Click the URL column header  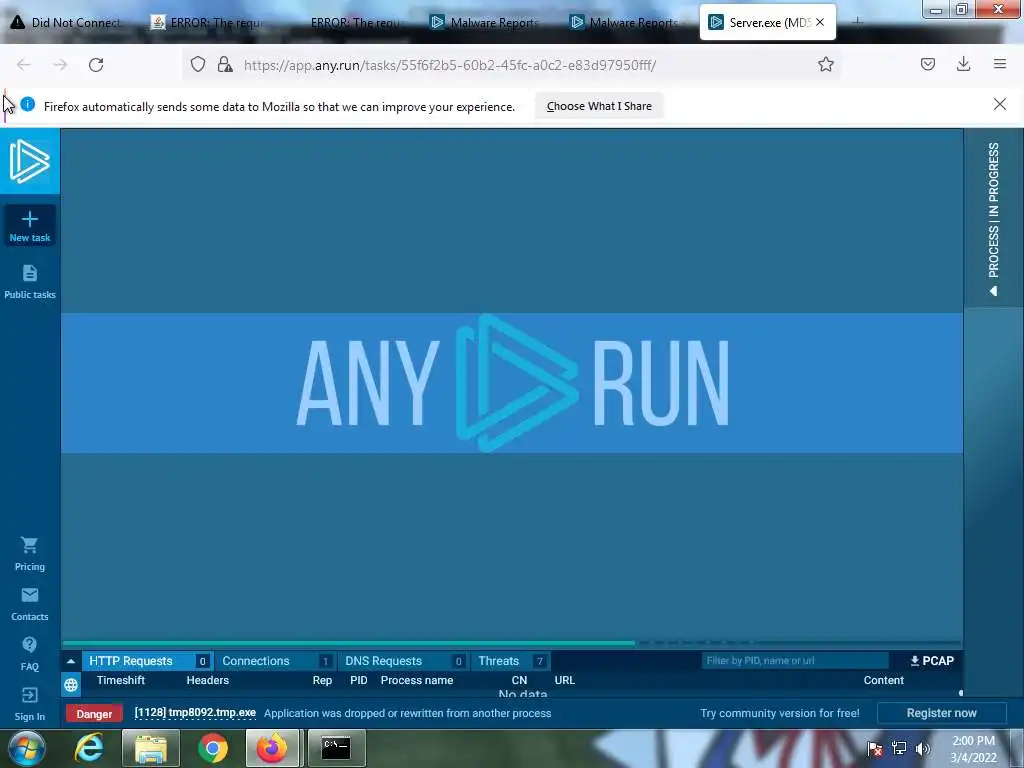click(x=564, y=680)
